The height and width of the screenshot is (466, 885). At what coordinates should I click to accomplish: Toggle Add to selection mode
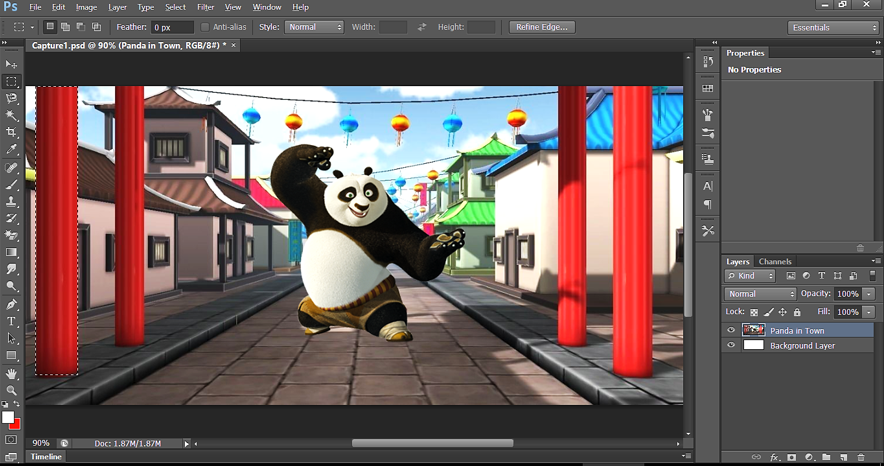pyautogui.click(x=65, y=27)
